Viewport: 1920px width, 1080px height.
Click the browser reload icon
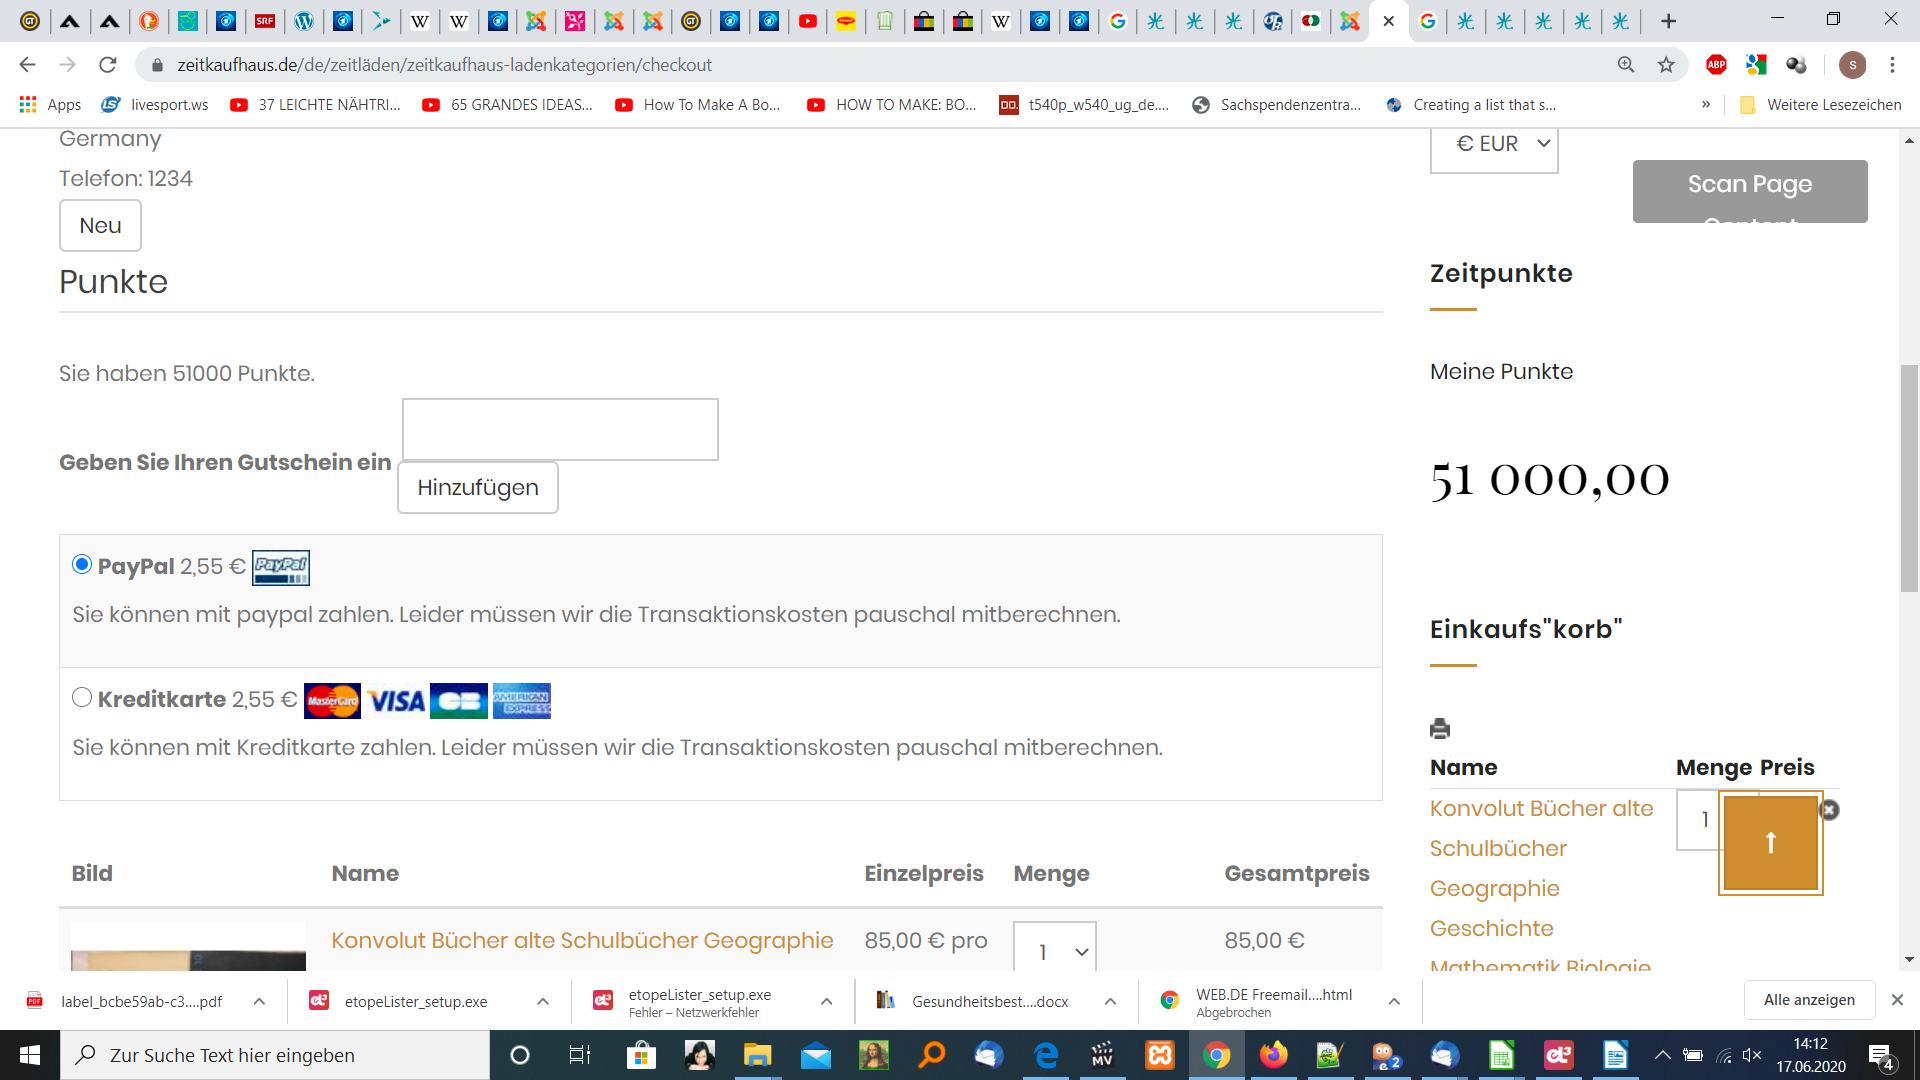pyautogui.click(x=108, y=65)
